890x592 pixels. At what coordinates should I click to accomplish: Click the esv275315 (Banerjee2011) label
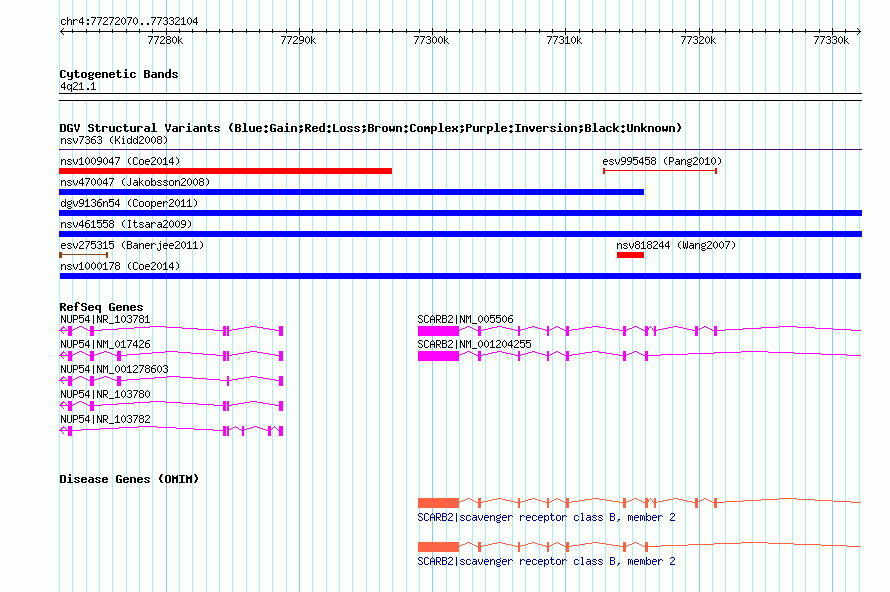[132, 245]
